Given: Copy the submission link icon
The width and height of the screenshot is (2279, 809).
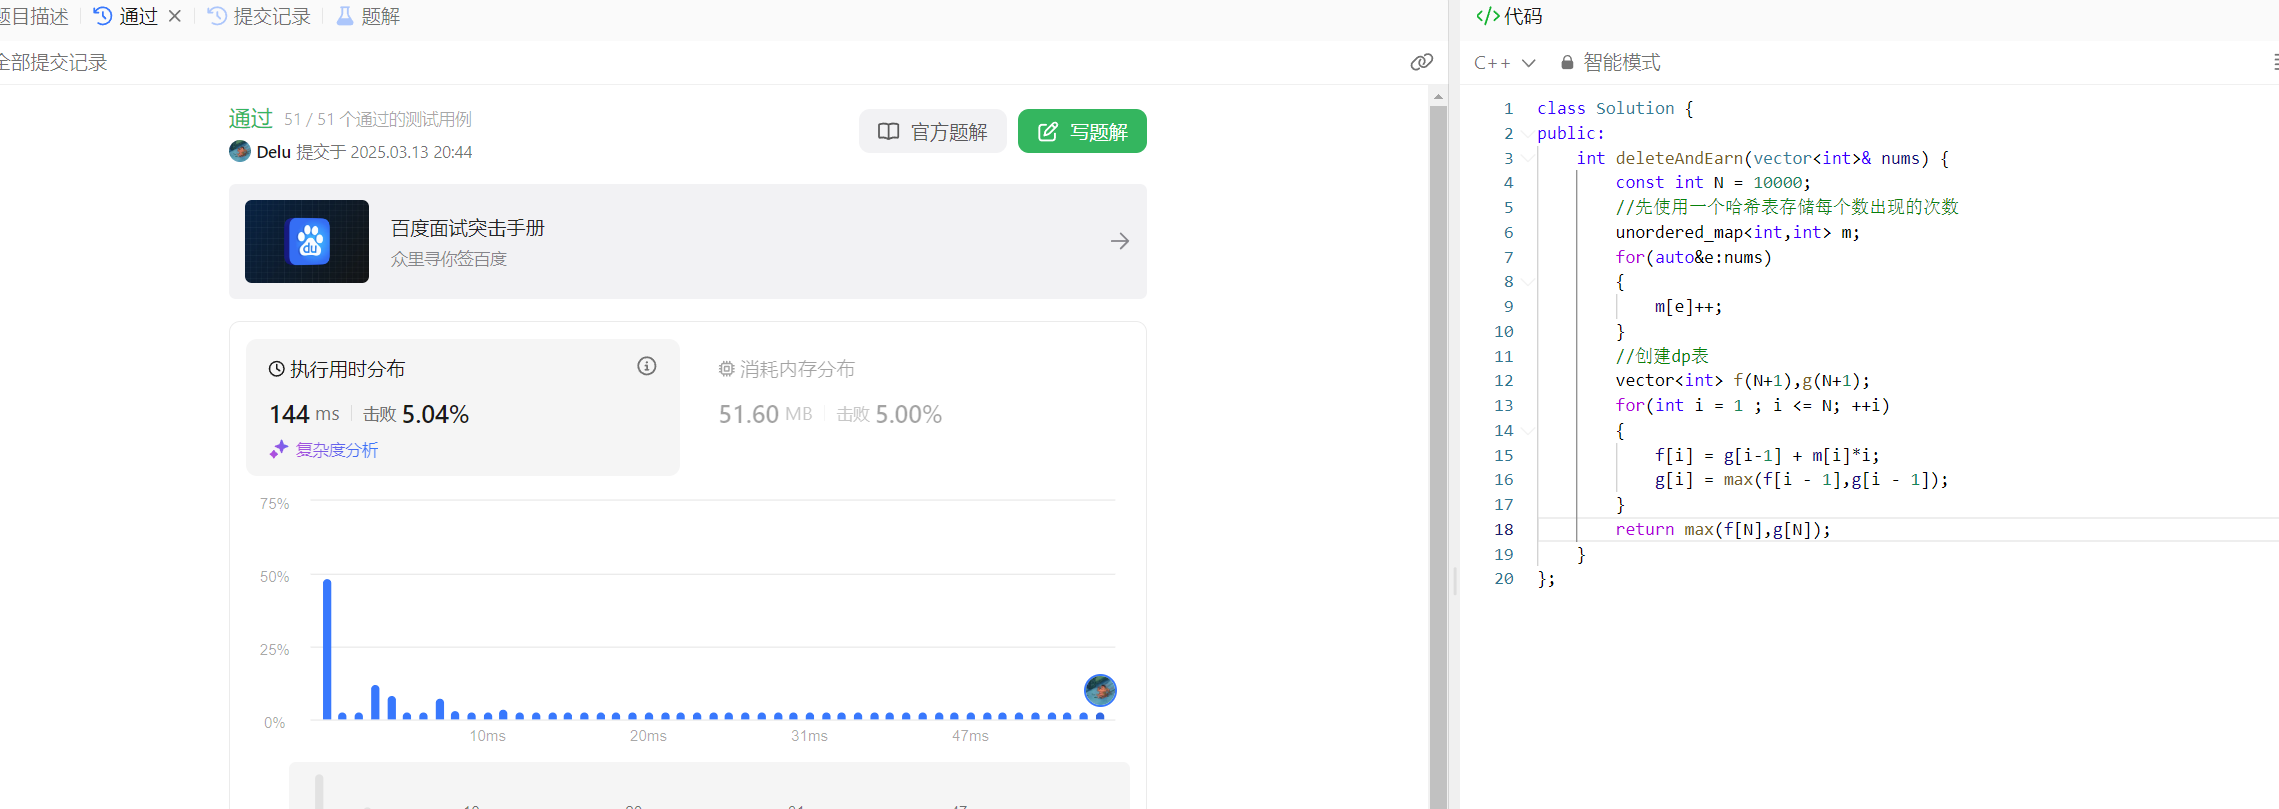Looking at the screenshot, I should coord(1421,62).
